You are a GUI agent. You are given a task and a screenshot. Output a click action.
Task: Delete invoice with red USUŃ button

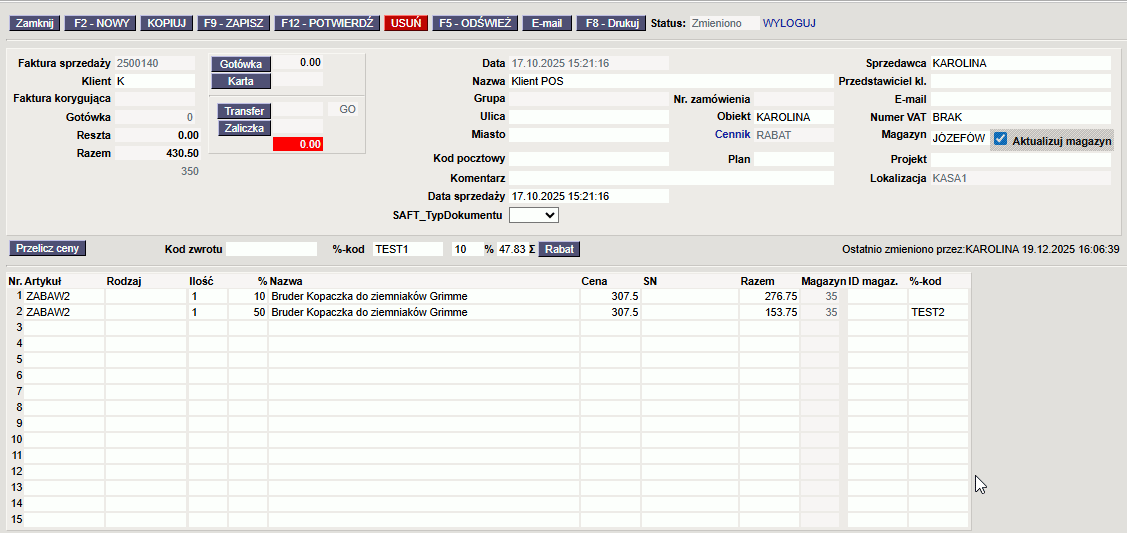tap(406, 22)
